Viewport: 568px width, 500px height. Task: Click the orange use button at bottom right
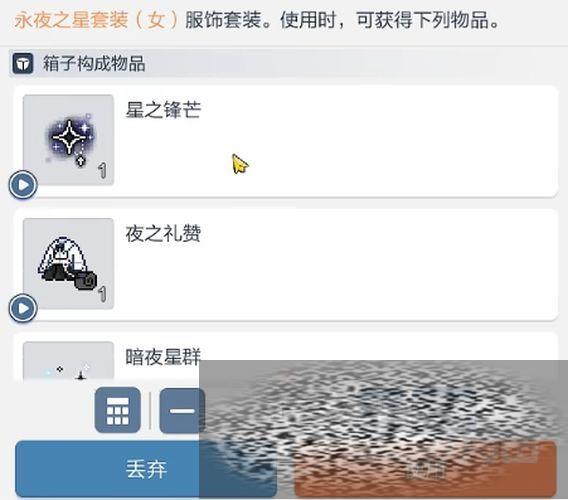click(425, 470)
